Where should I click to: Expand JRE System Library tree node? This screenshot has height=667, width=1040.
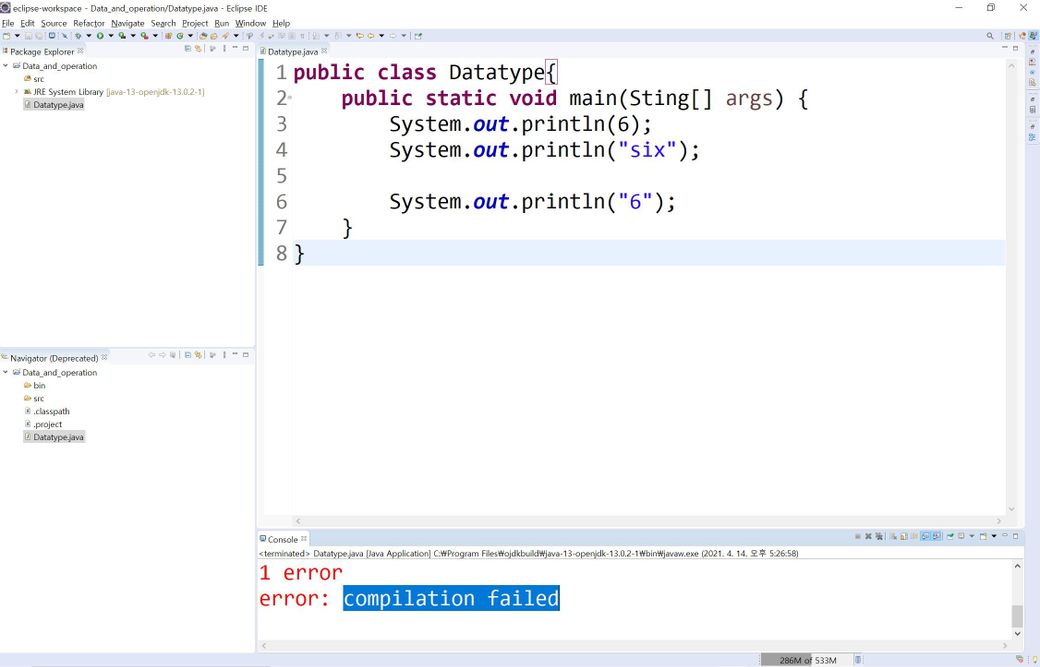point(17,92)
